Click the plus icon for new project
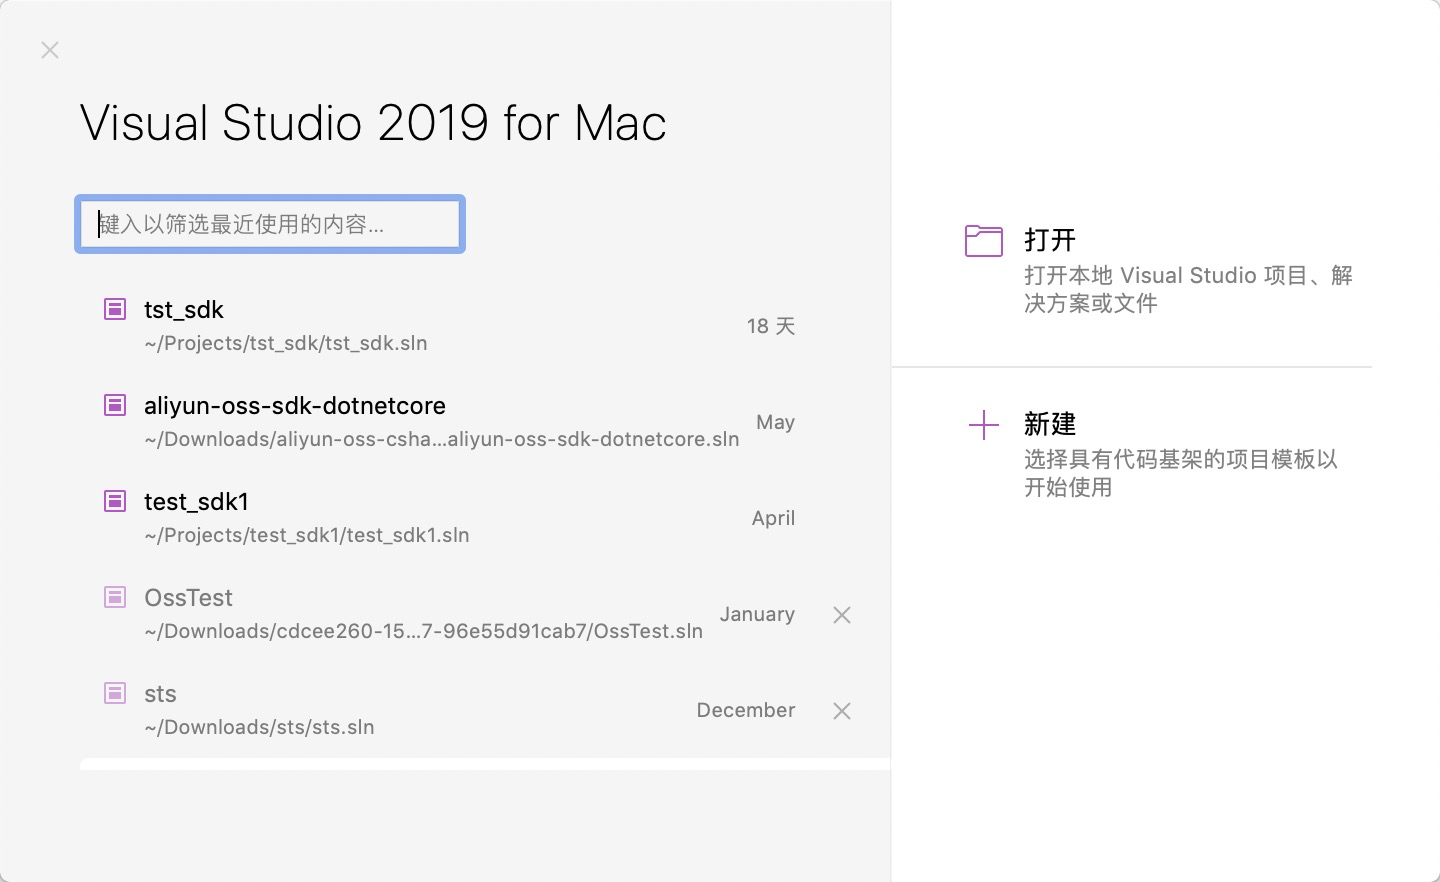The width and height of the screenshot is (1440, 882). (984, 425)
